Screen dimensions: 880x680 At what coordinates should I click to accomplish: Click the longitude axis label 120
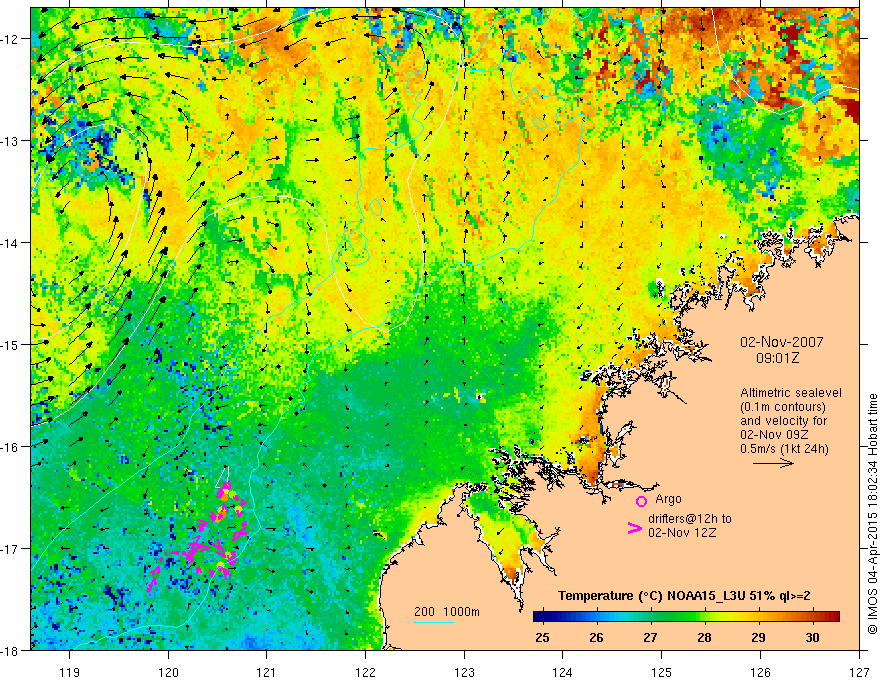pos(168,672)
